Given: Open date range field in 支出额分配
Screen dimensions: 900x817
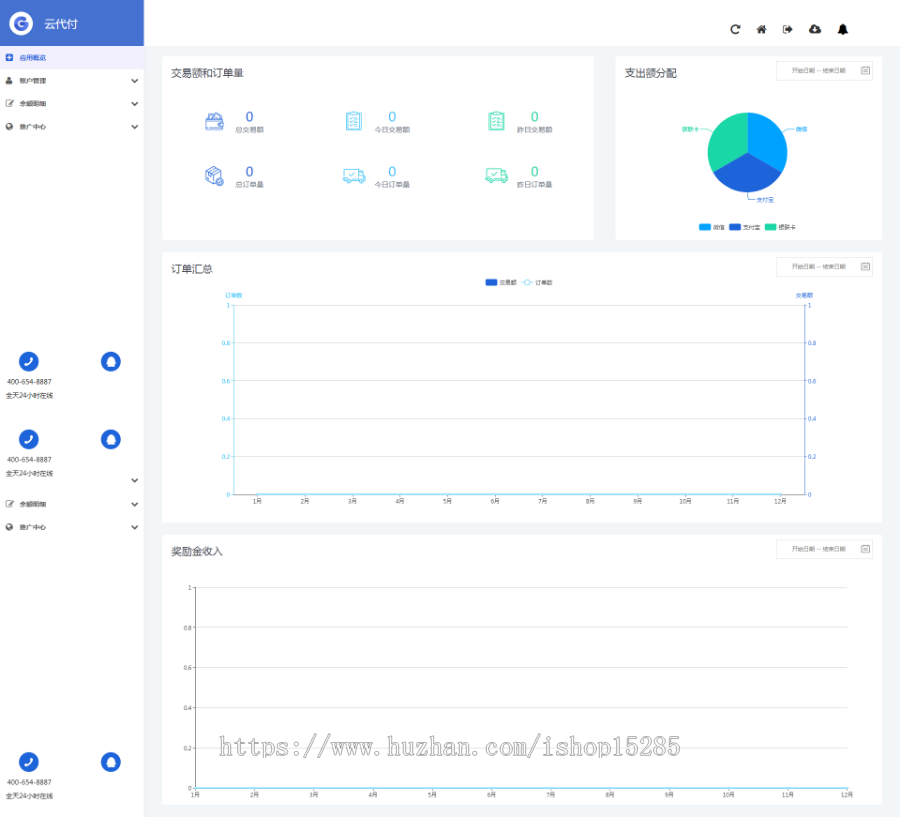Looking at the screenshot, I should tap(818, 71).
